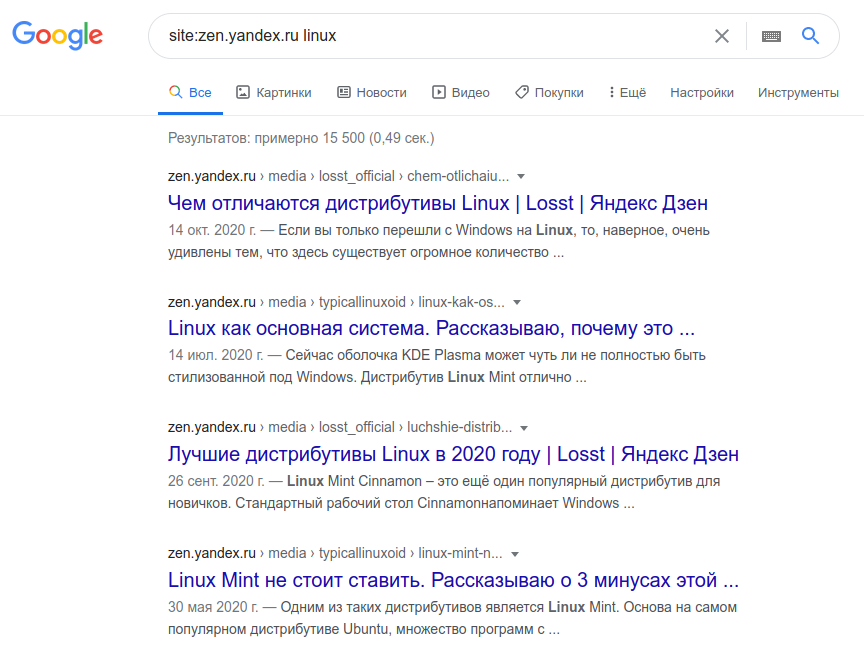This screenshot has width=864, height=660.
Task: Click snippet dated 26 сент. 2020 г.
Action: pos(444,492)
